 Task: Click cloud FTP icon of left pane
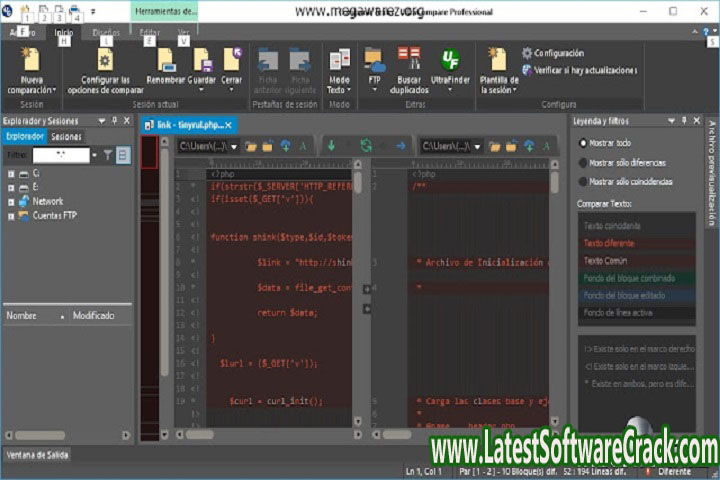286,147
